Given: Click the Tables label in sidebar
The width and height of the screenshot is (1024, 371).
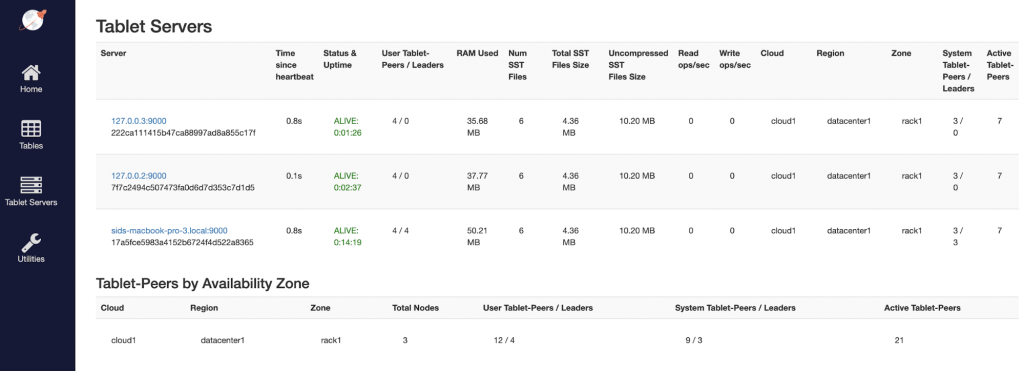Looking at the screenshot, I should pyautogui.click(x=31, y=146).
